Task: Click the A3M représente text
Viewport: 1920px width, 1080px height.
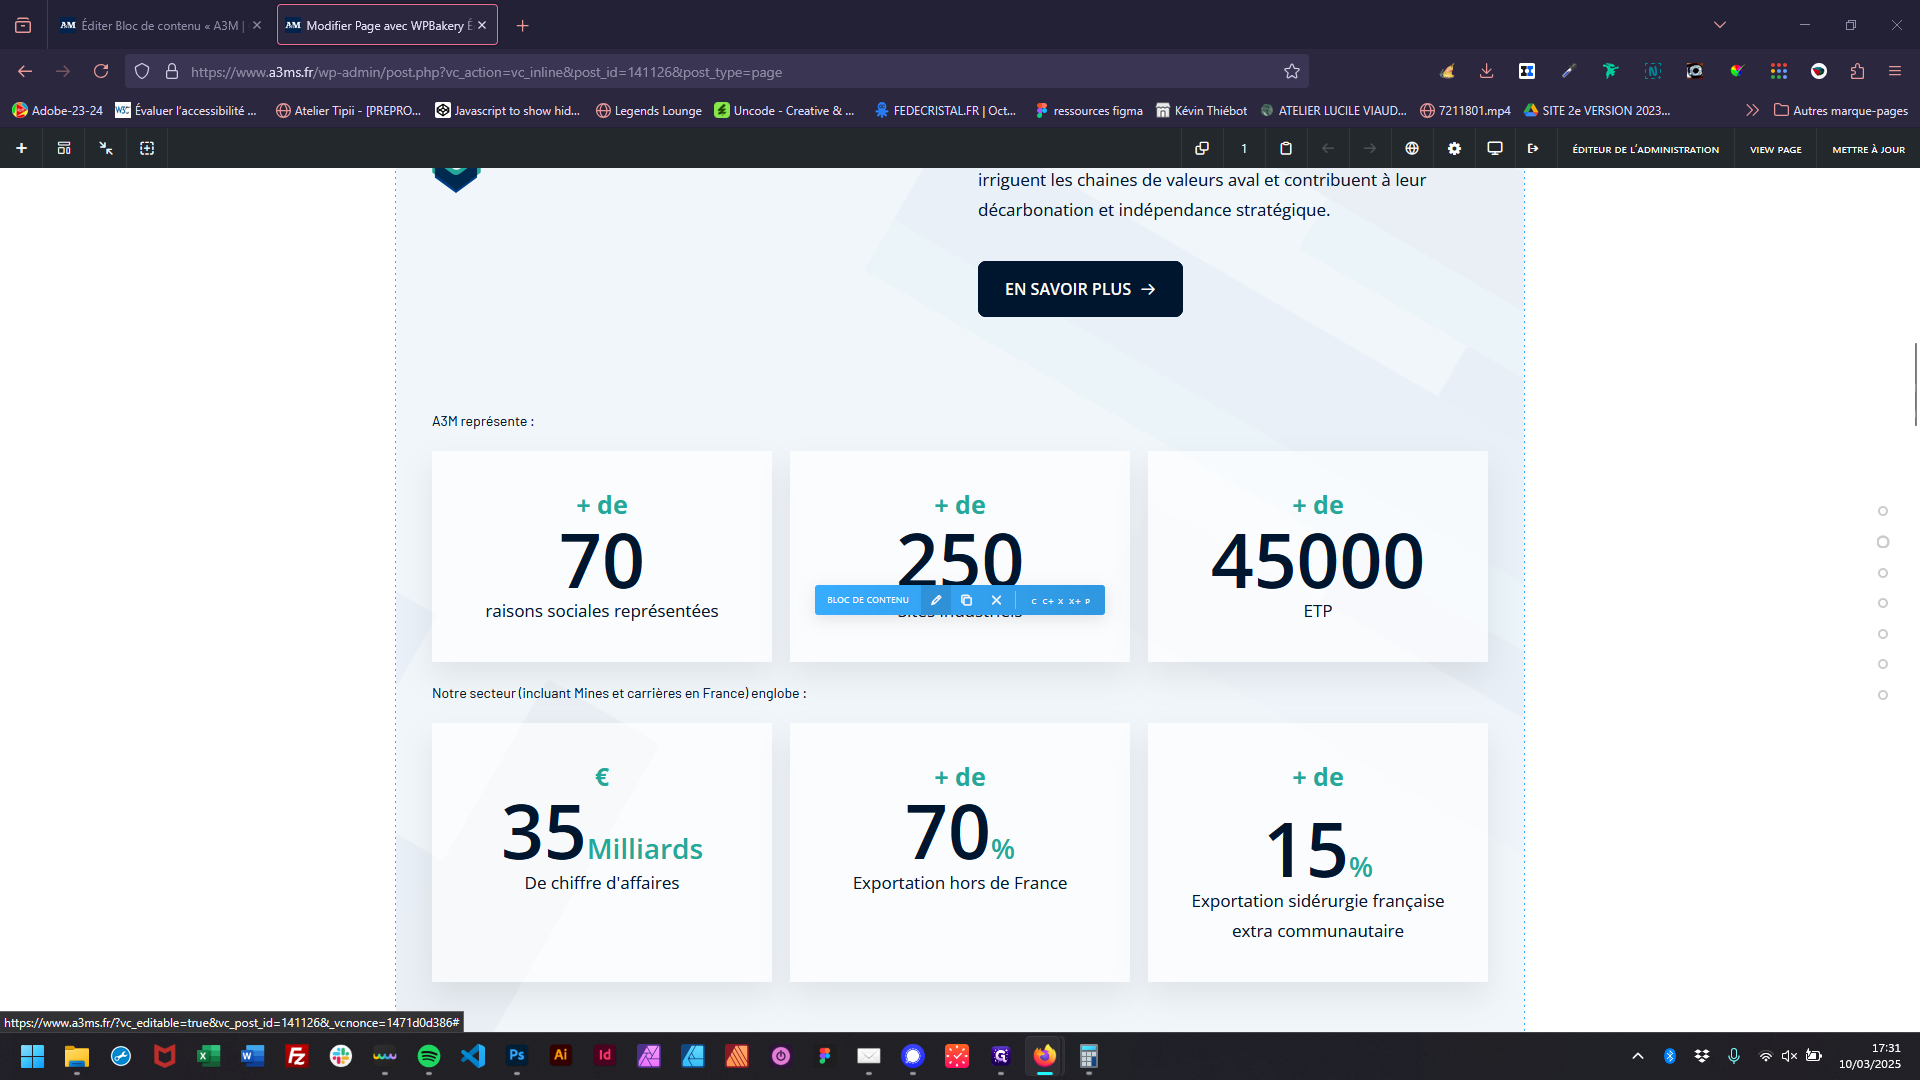Action: point(483,421)
